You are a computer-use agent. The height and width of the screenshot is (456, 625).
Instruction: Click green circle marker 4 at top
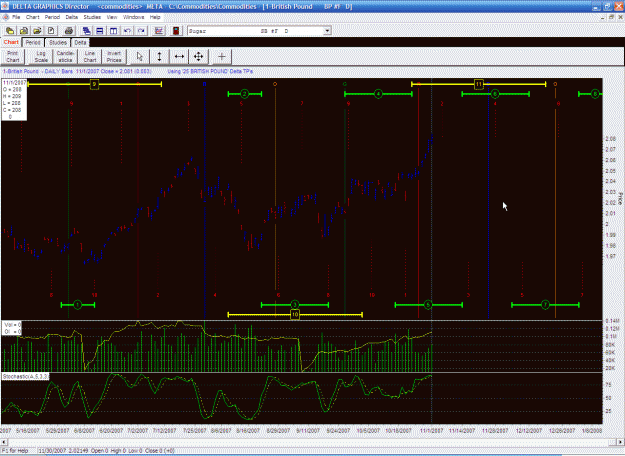378,94
